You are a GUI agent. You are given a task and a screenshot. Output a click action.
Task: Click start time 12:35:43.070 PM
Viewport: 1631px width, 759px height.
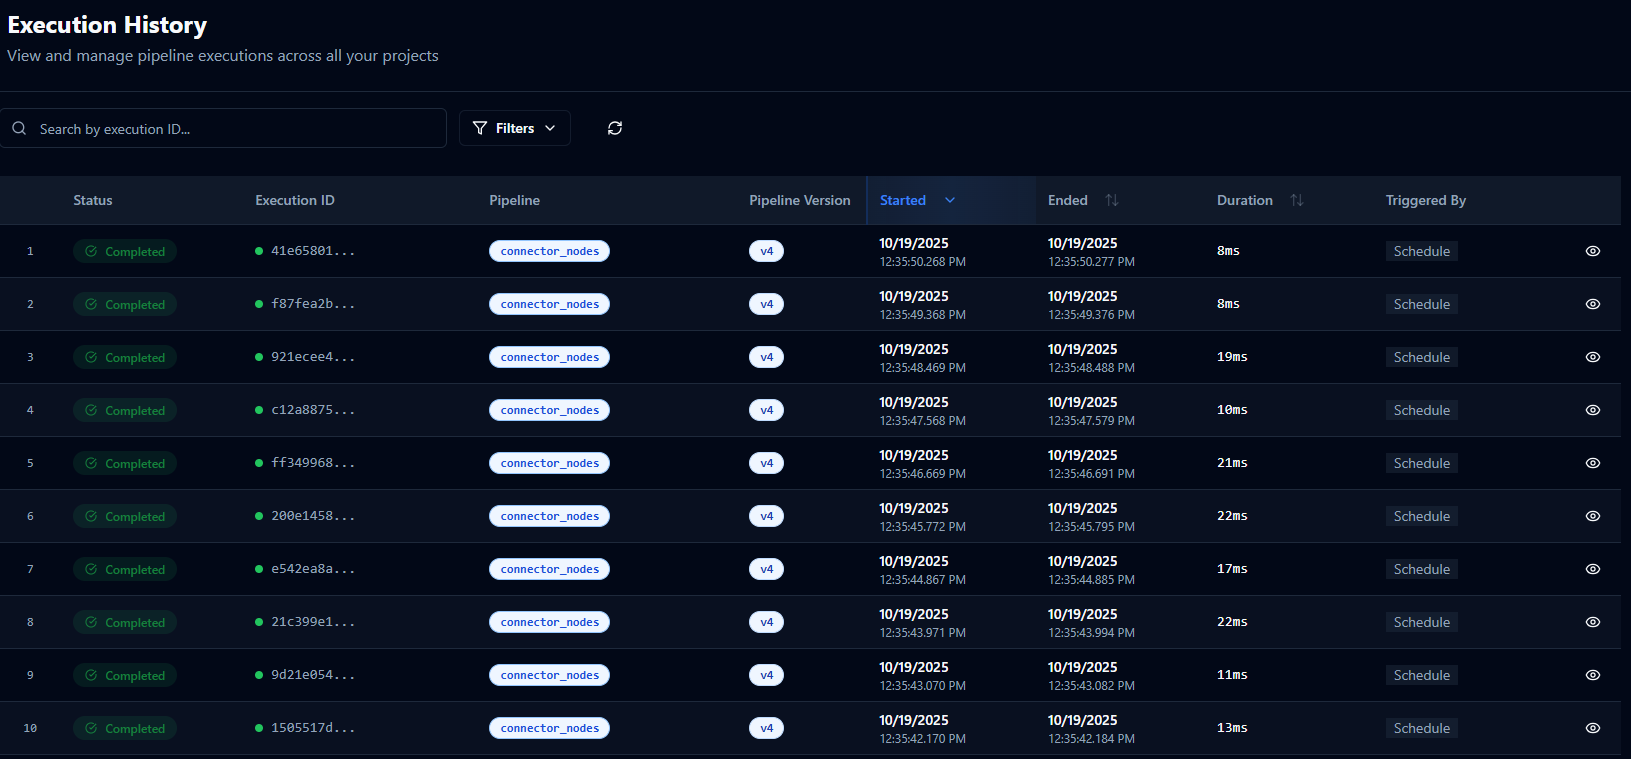922,686
